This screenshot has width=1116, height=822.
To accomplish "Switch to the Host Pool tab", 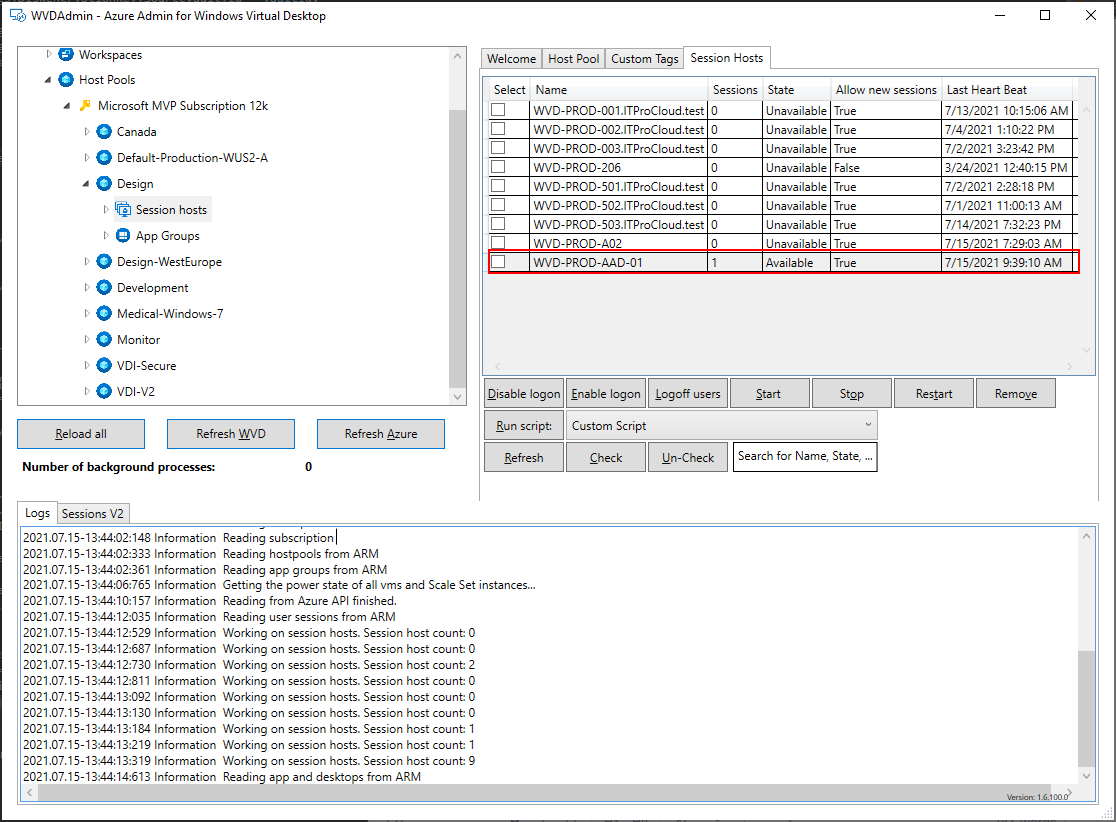I will pyautogui.click(x=574, y=59).
